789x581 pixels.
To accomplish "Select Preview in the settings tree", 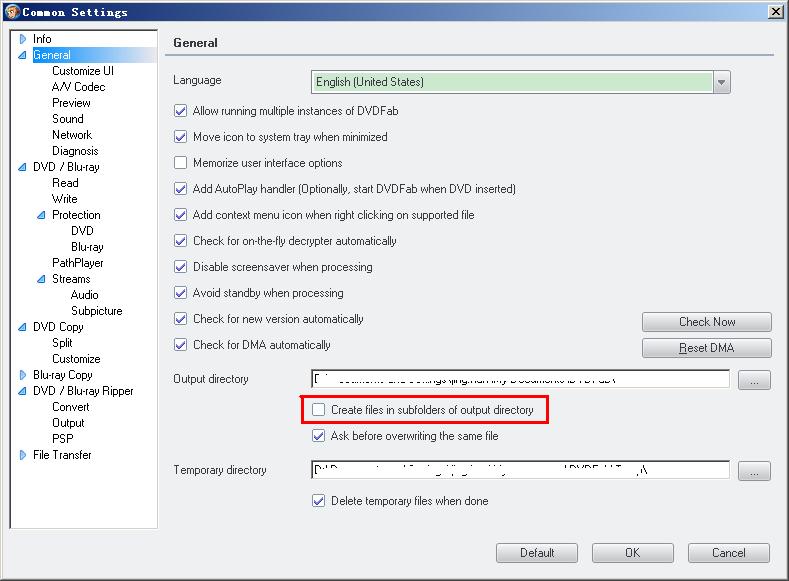I will [x=71, y=103].
